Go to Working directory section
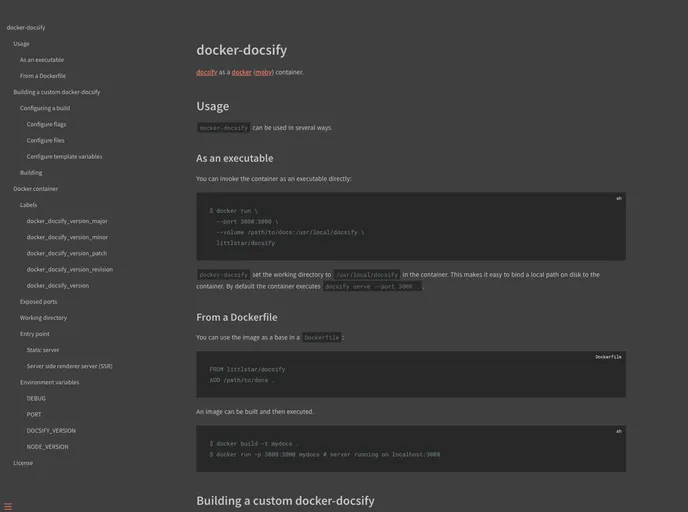The height and width of the screenshot is (512, 688). pyautogui.click(x=43, y=318)
